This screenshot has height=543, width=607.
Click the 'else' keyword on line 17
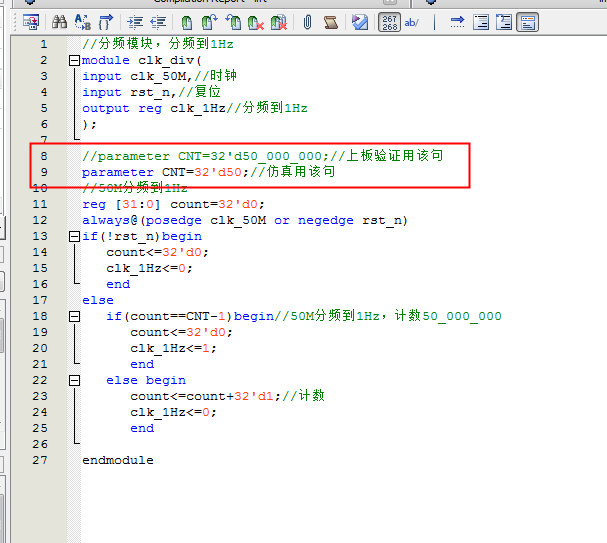[x=98, y=300]
